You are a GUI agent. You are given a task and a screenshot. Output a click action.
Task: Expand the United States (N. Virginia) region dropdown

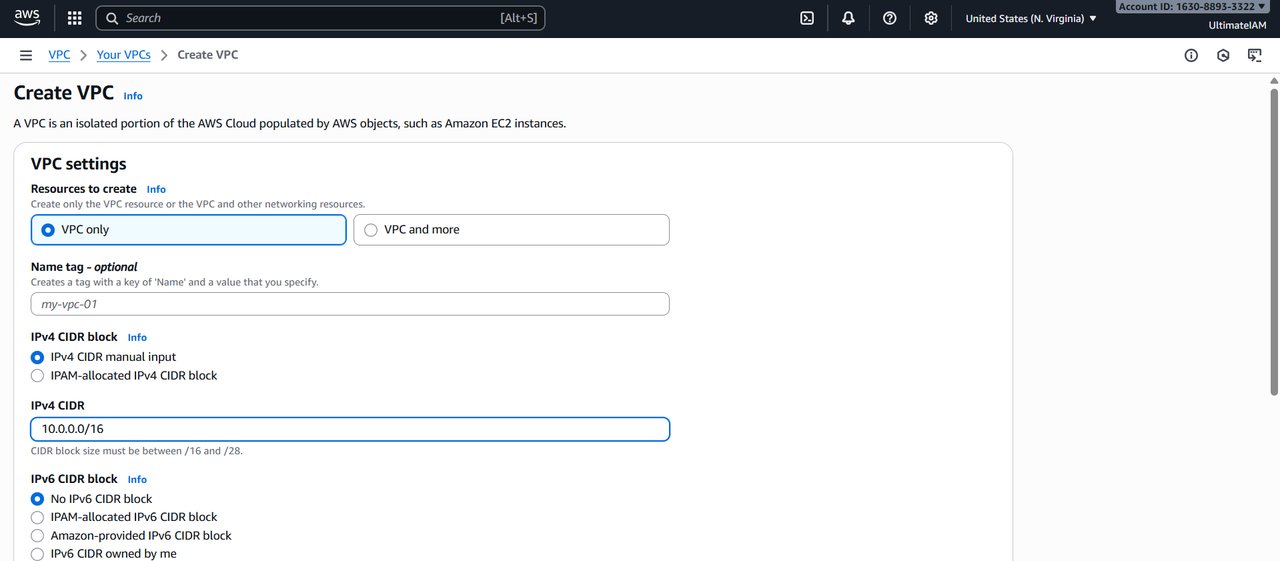pyautogui.click(x=1030, y=18)
